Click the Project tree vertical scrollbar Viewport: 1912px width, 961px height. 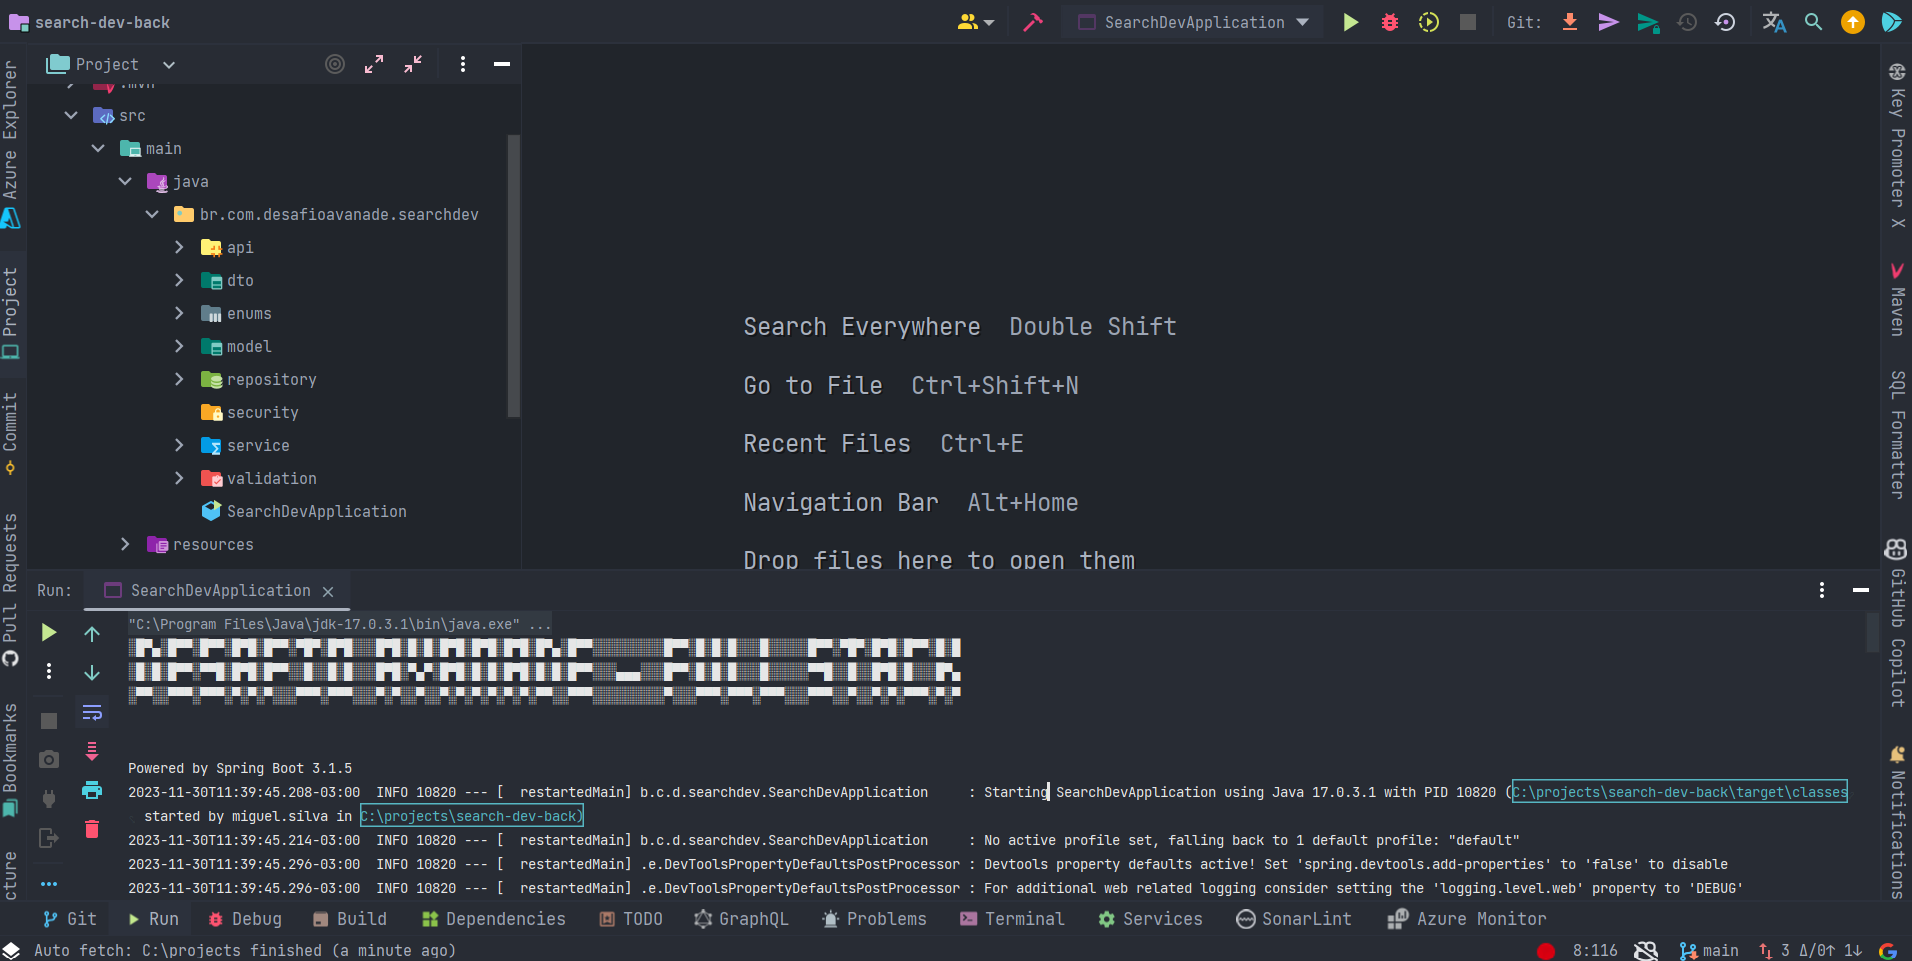point(513,275)
